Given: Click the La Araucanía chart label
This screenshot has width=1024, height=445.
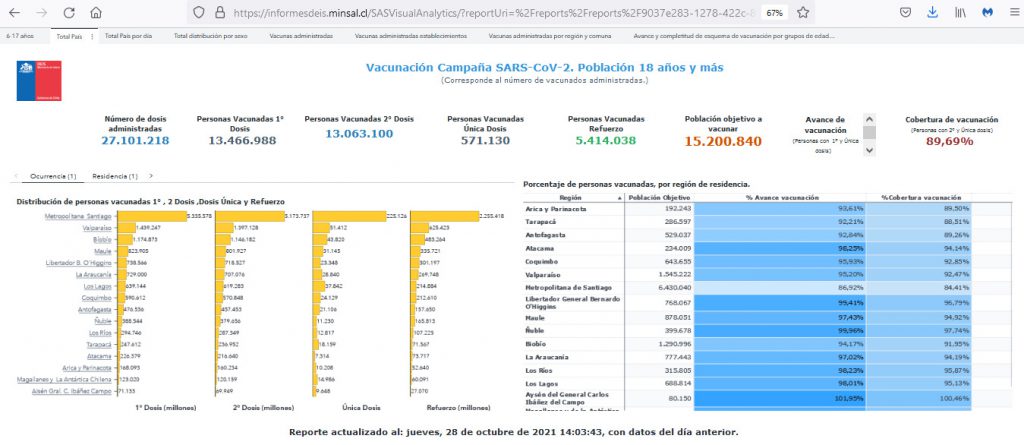Looking at the screenshot, I should 94,274.
